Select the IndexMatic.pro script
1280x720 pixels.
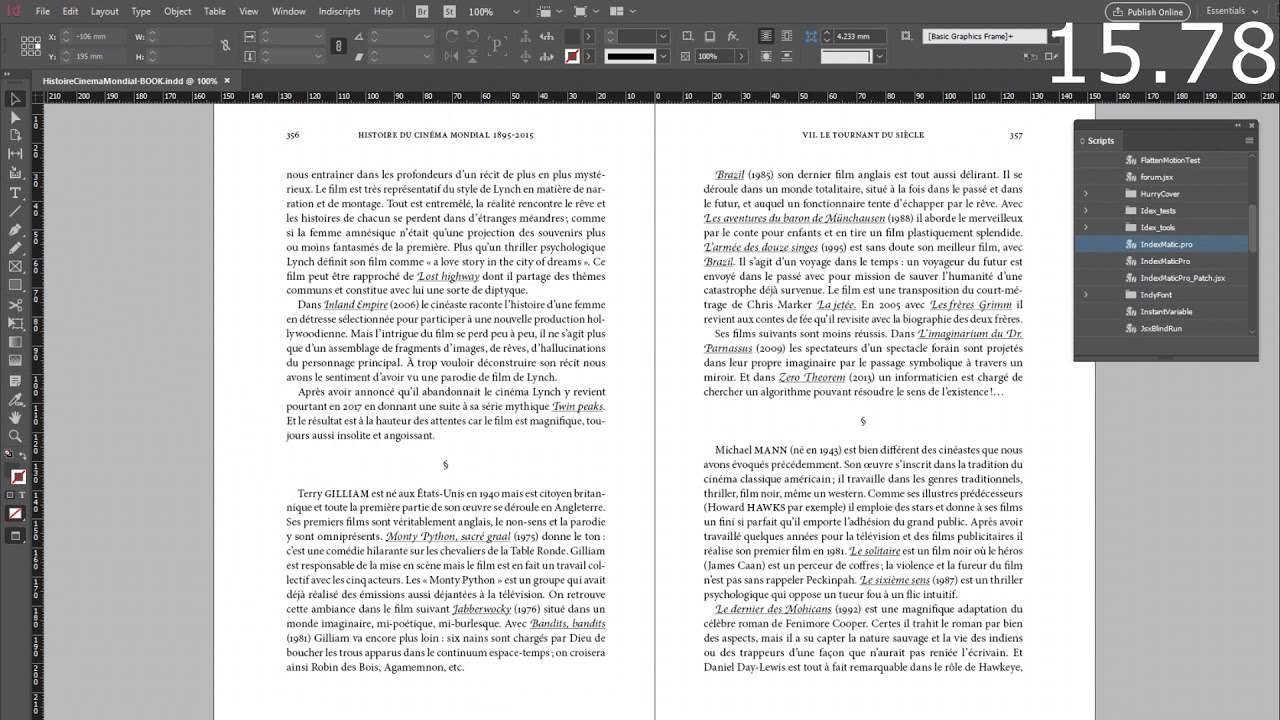pyautogui.click(x=1166, y=244)
